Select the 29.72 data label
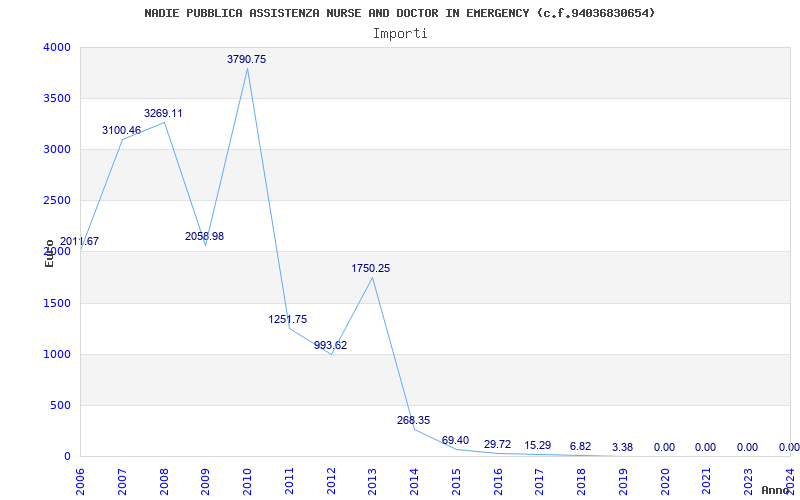 (497, 444)
